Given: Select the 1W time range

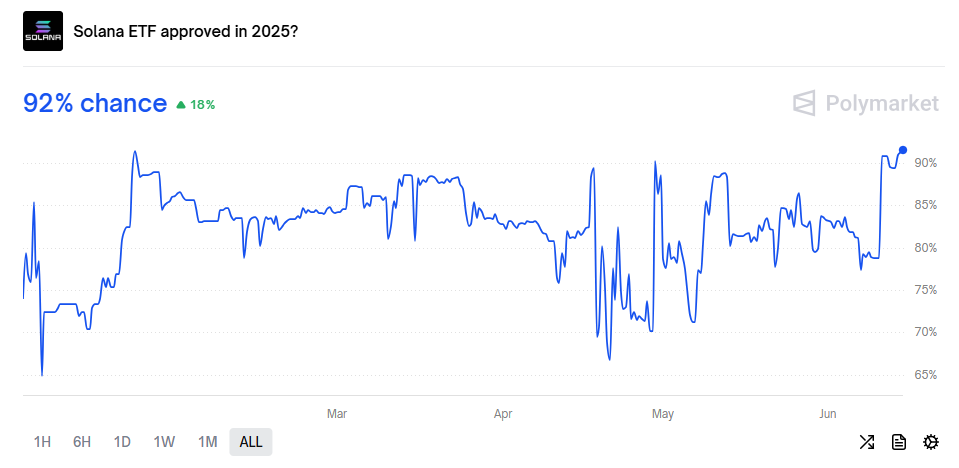Looking at the screenshot, I should 165,442.
